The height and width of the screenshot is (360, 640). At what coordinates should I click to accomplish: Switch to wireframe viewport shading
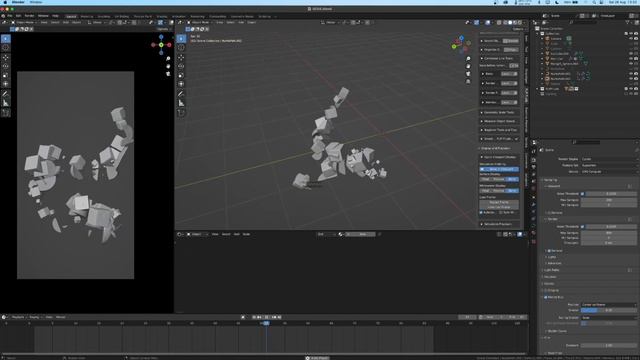click(x=505, y=22)
